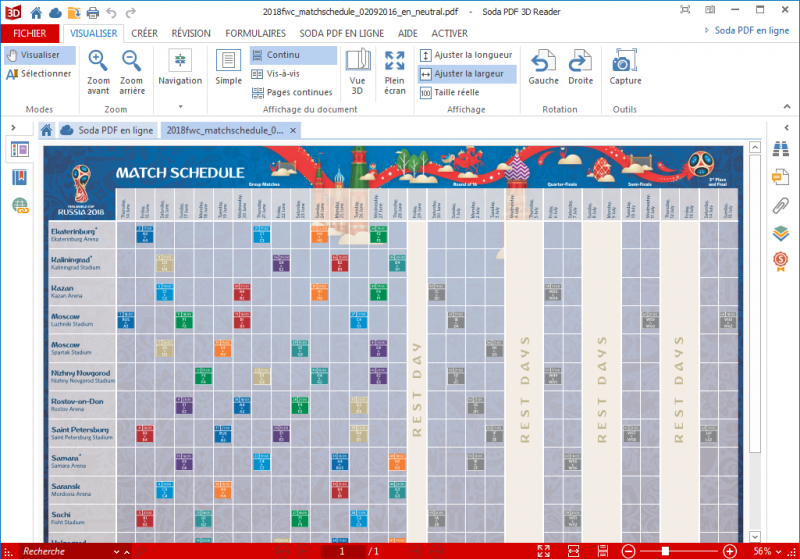The width and height of the screenshot is (800, 559).
Task: Open the paperclip attachments panel
Action: point(781,205)
